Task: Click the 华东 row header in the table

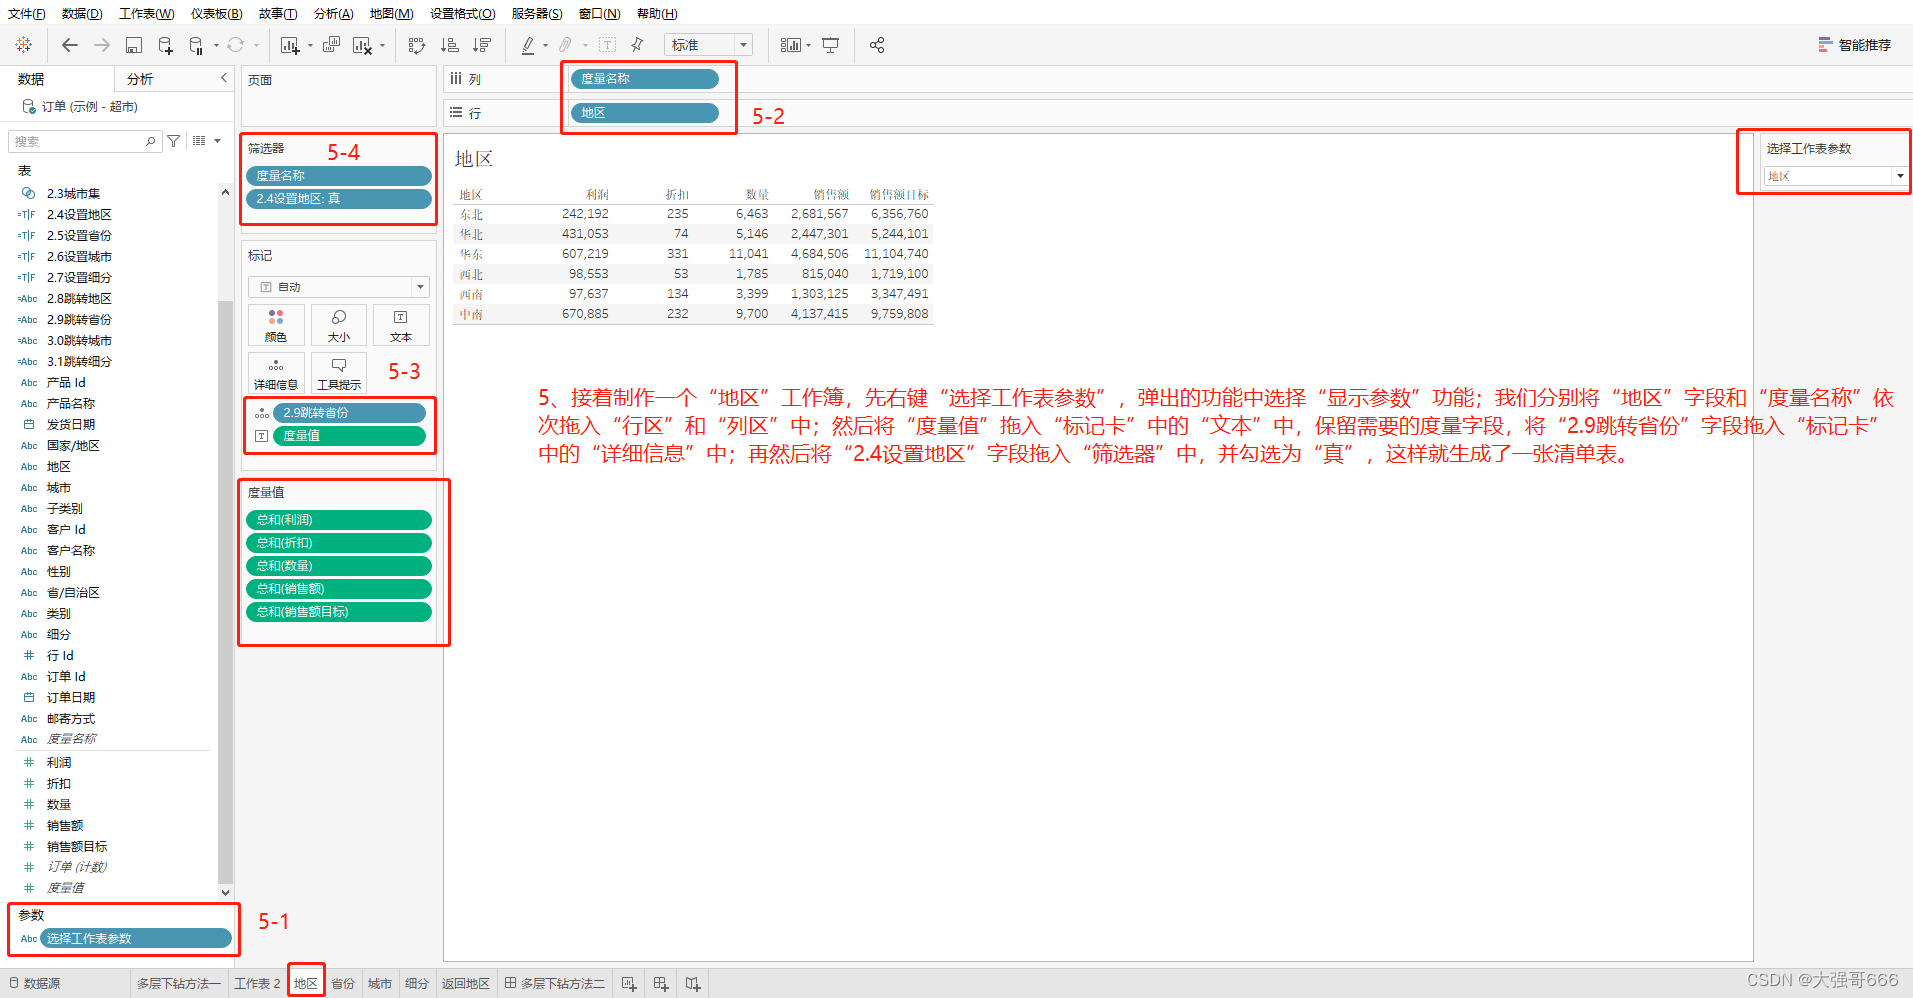Action: (x=471, y=254)
